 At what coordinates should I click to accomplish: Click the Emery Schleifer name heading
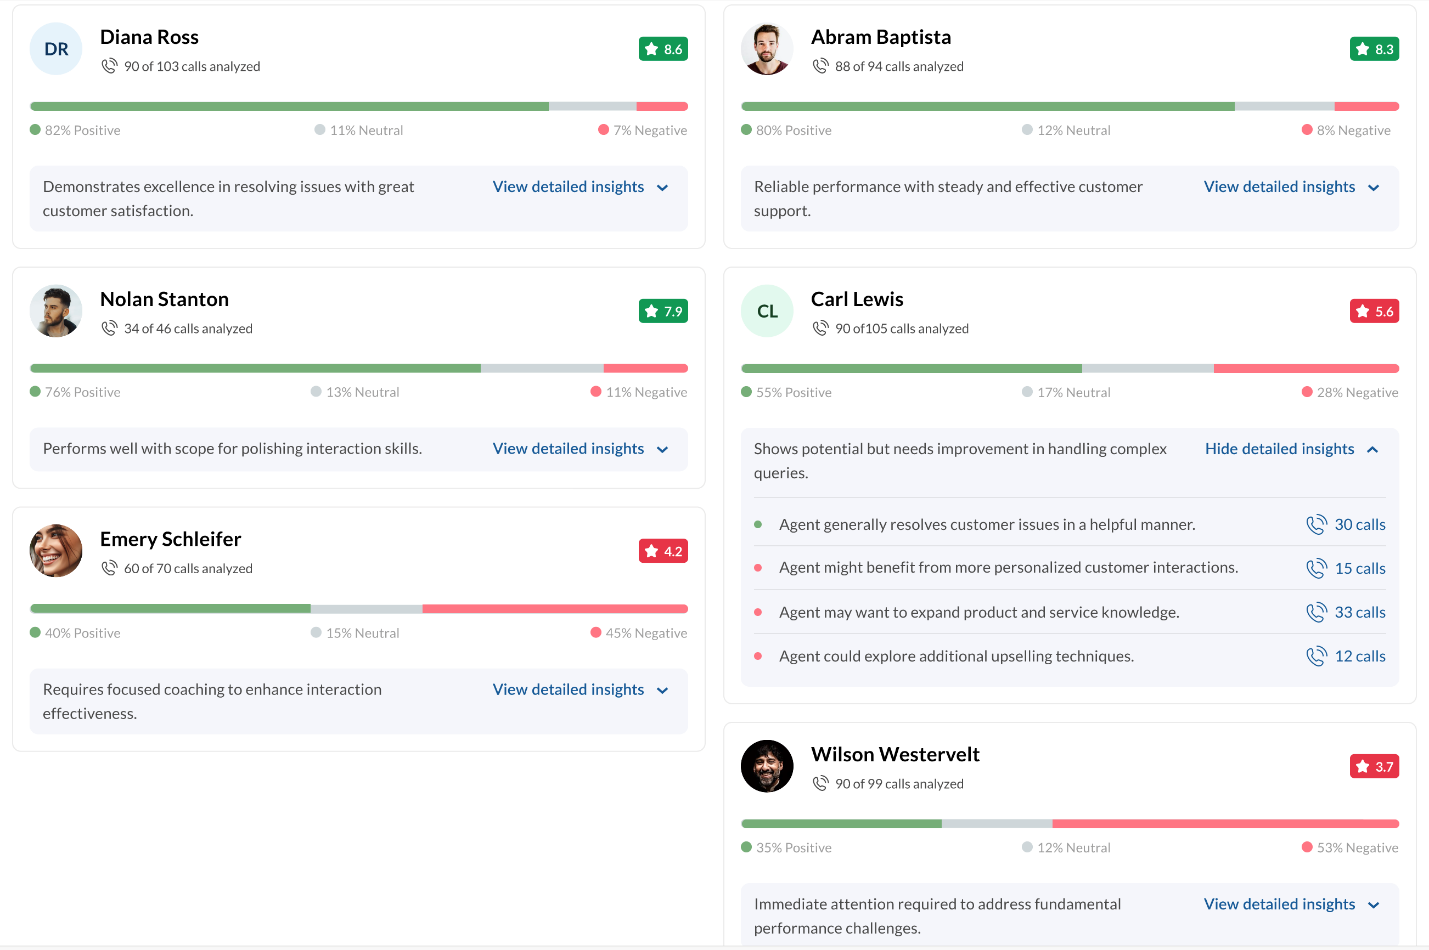pyautogui.click(x=171, y=539)
